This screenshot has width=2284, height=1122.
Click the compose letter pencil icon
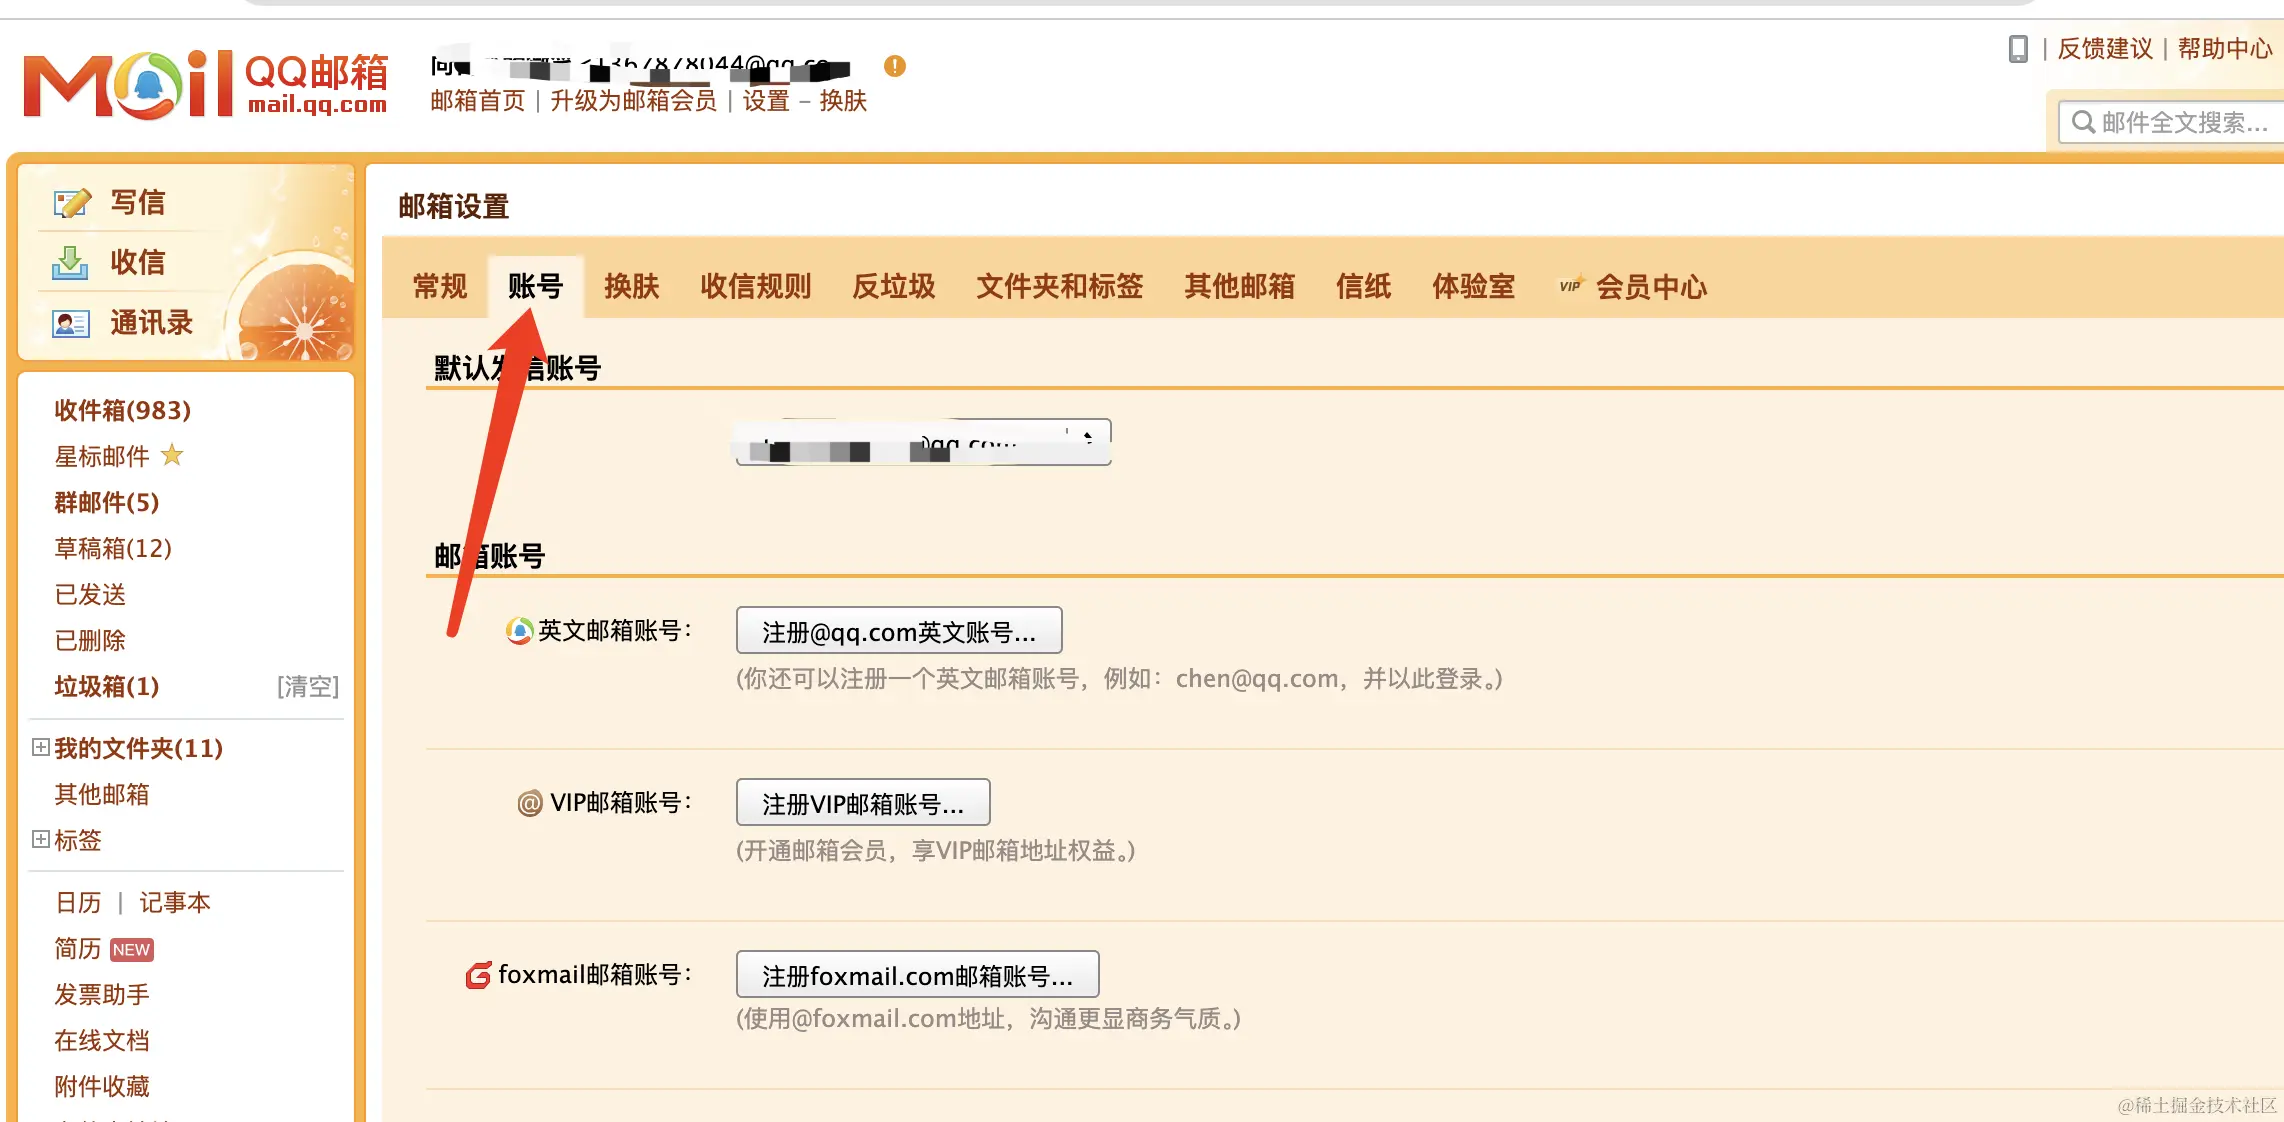pyautogui.click(x=72, y=203)
